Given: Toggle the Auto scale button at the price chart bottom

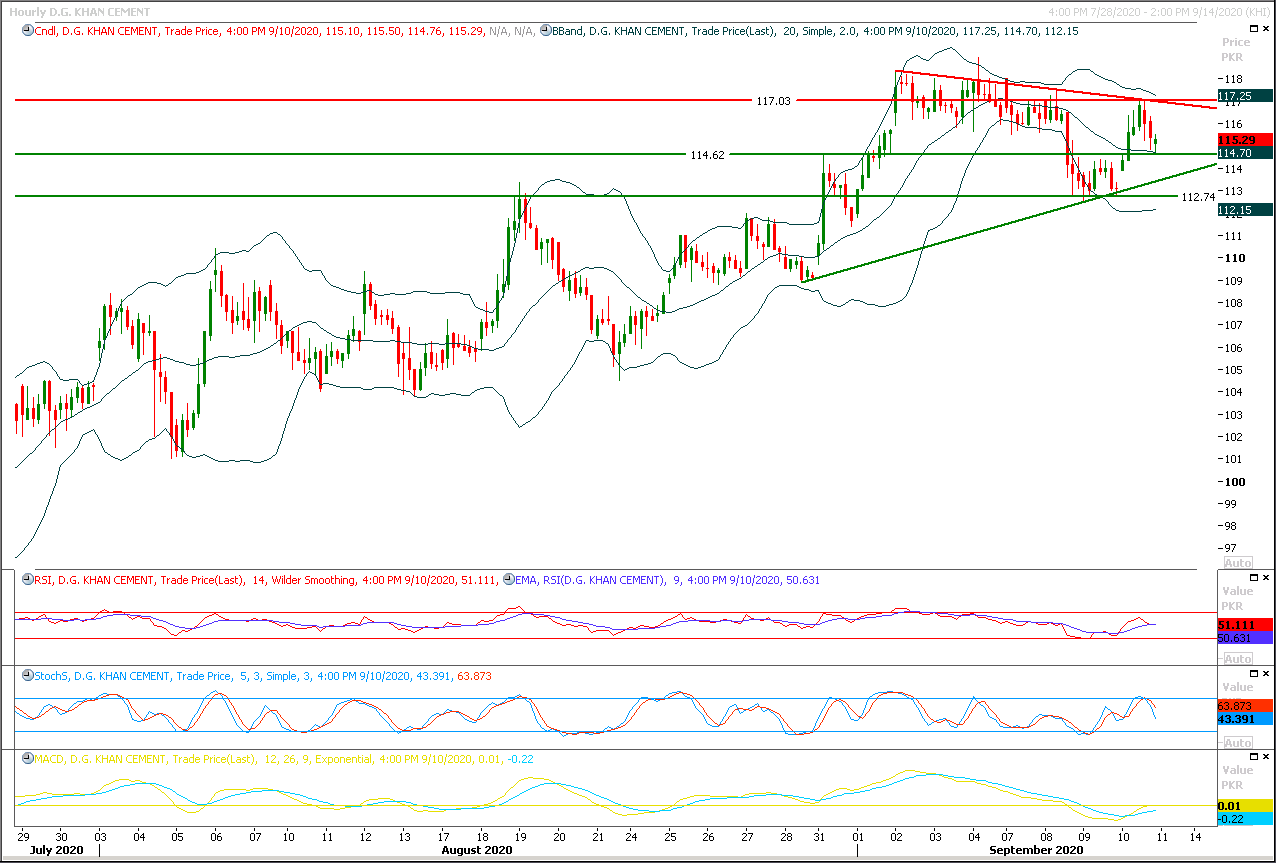Looking at the screenshot, I should click(1238, 564).
